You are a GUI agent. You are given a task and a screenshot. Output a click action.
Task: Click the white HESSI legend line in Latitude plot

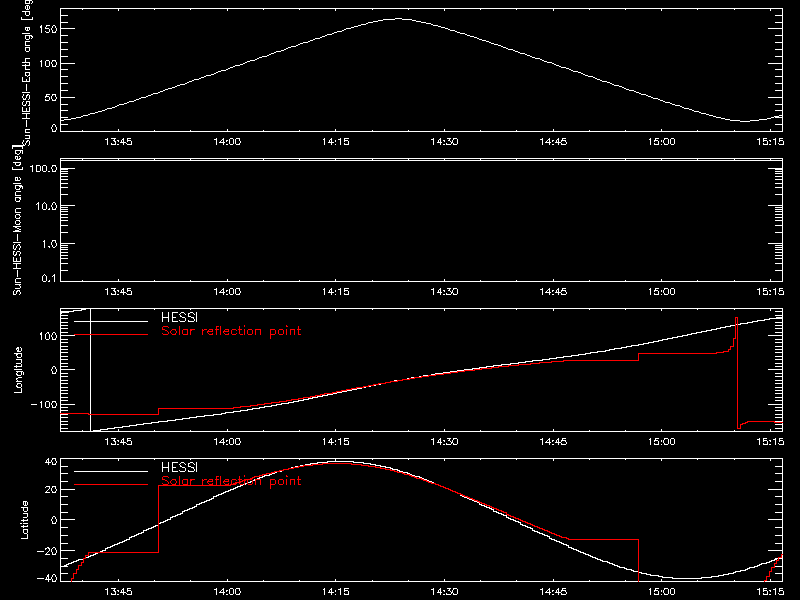coord(111,471)
